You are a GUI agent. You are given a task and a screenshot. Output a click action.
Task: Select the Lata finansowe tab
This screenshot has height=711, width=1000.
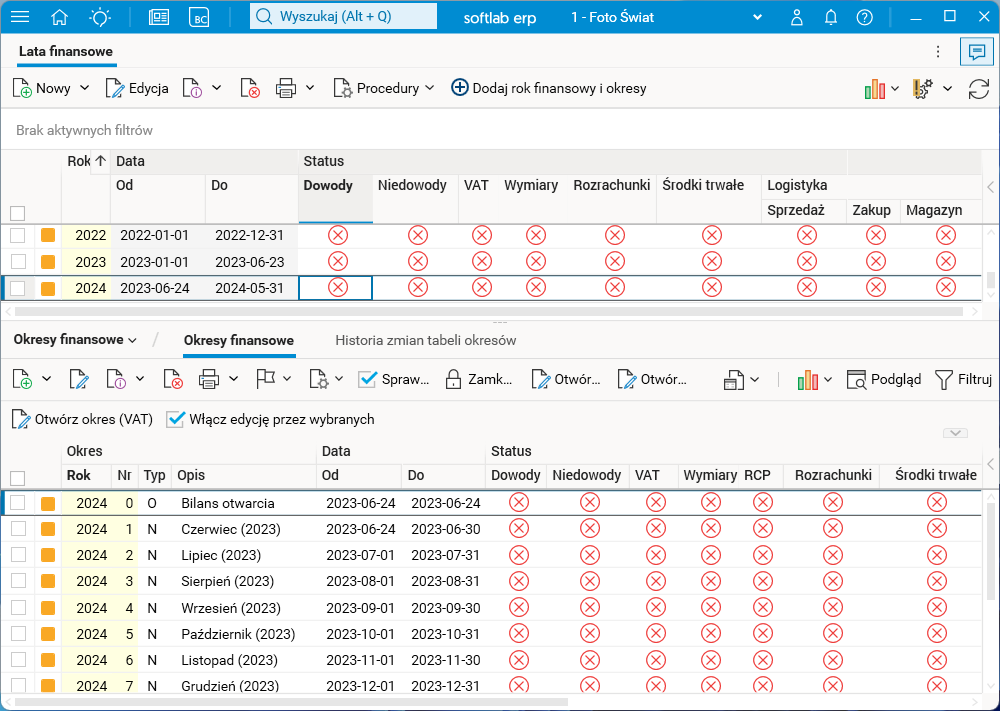point(66,52)
